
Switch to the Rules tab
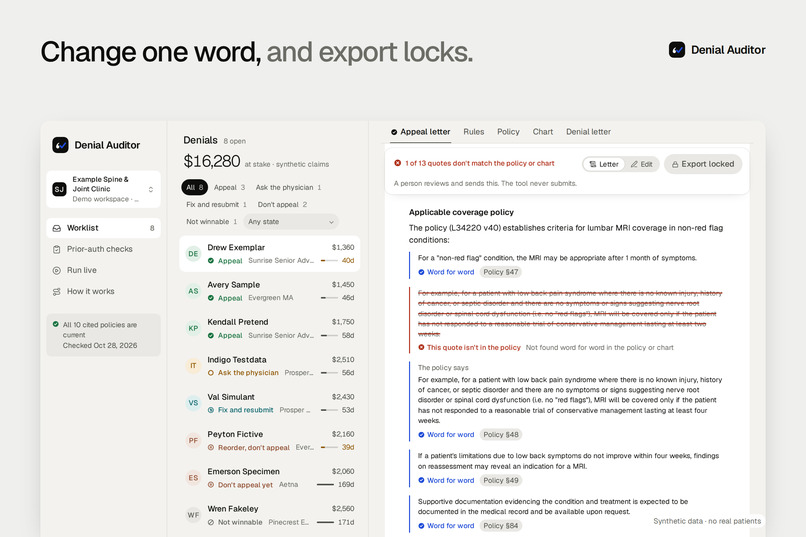click(x=473, y=132)
